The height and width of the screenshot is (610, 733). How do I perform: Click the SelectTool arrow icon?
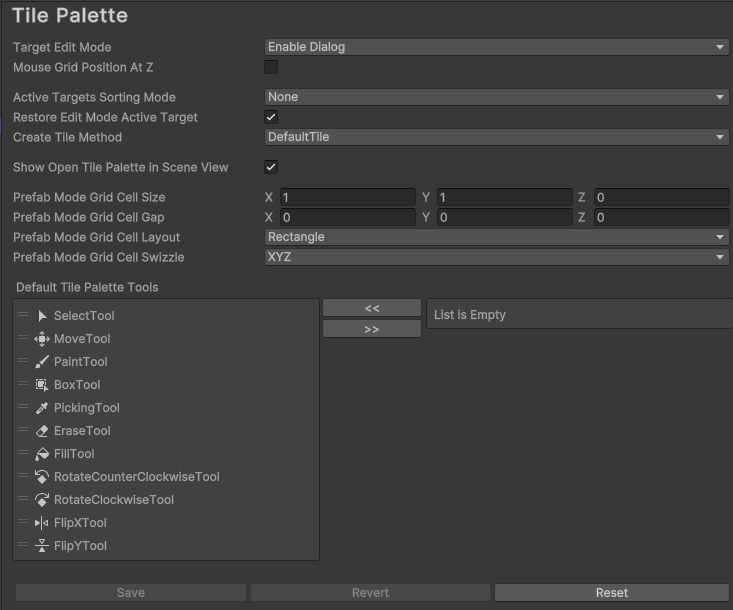pyautogui.click(x=42, y=316)
